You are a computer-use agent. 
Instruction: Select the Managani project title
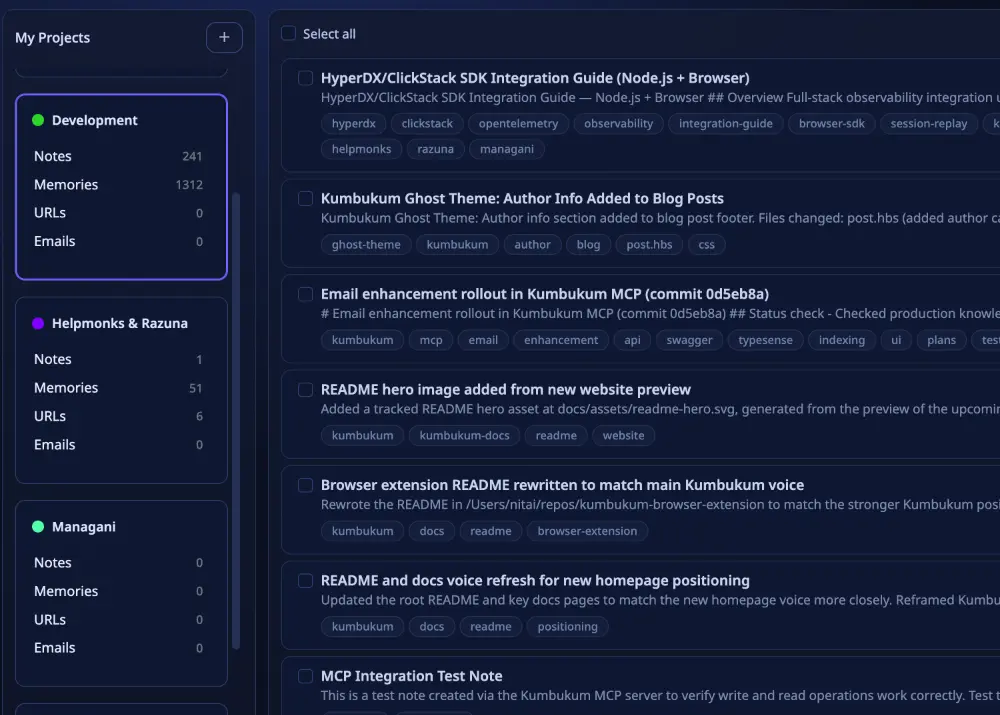tap(84, 527)
